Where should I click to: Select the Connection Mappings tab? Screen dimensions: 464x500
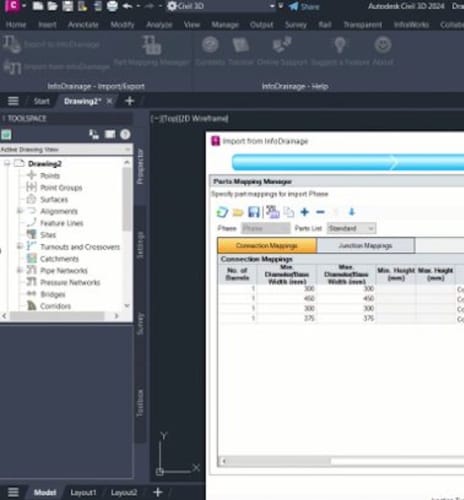pyautogui.click(x=267, y=246)
